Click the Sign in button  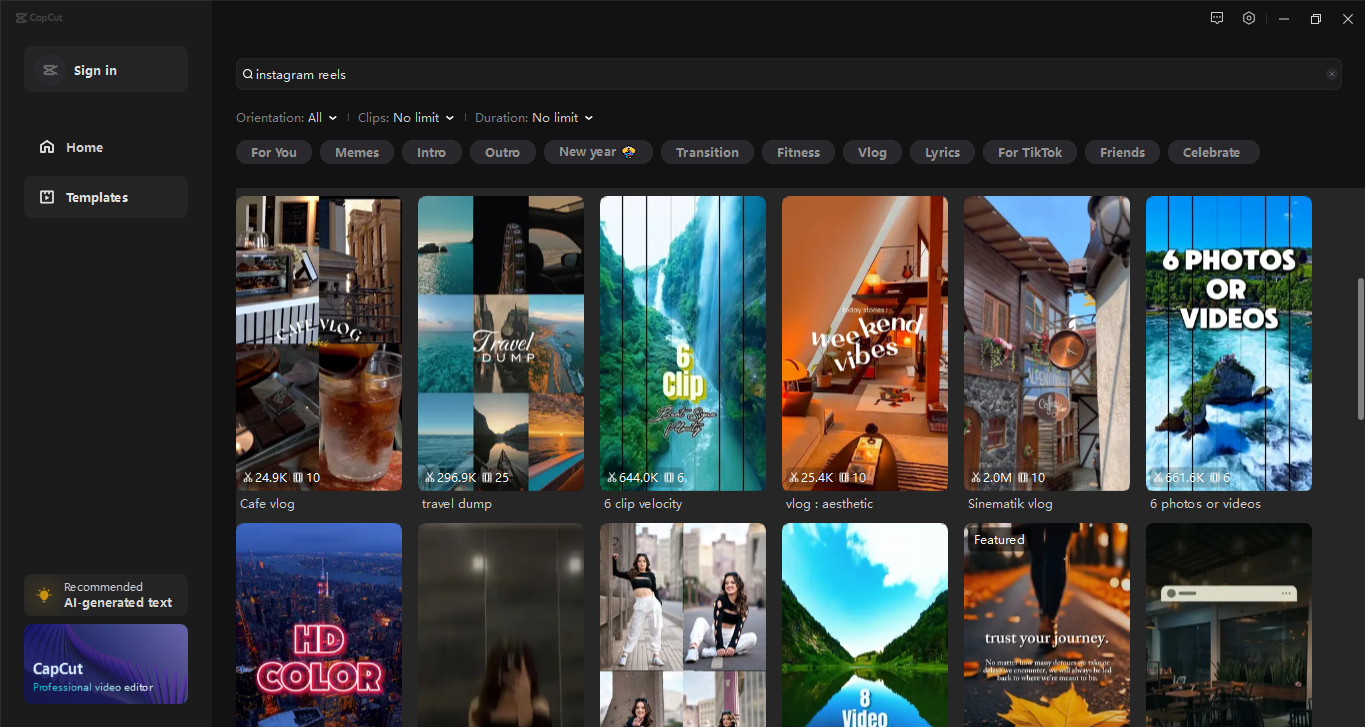click(x=95, y=69)
